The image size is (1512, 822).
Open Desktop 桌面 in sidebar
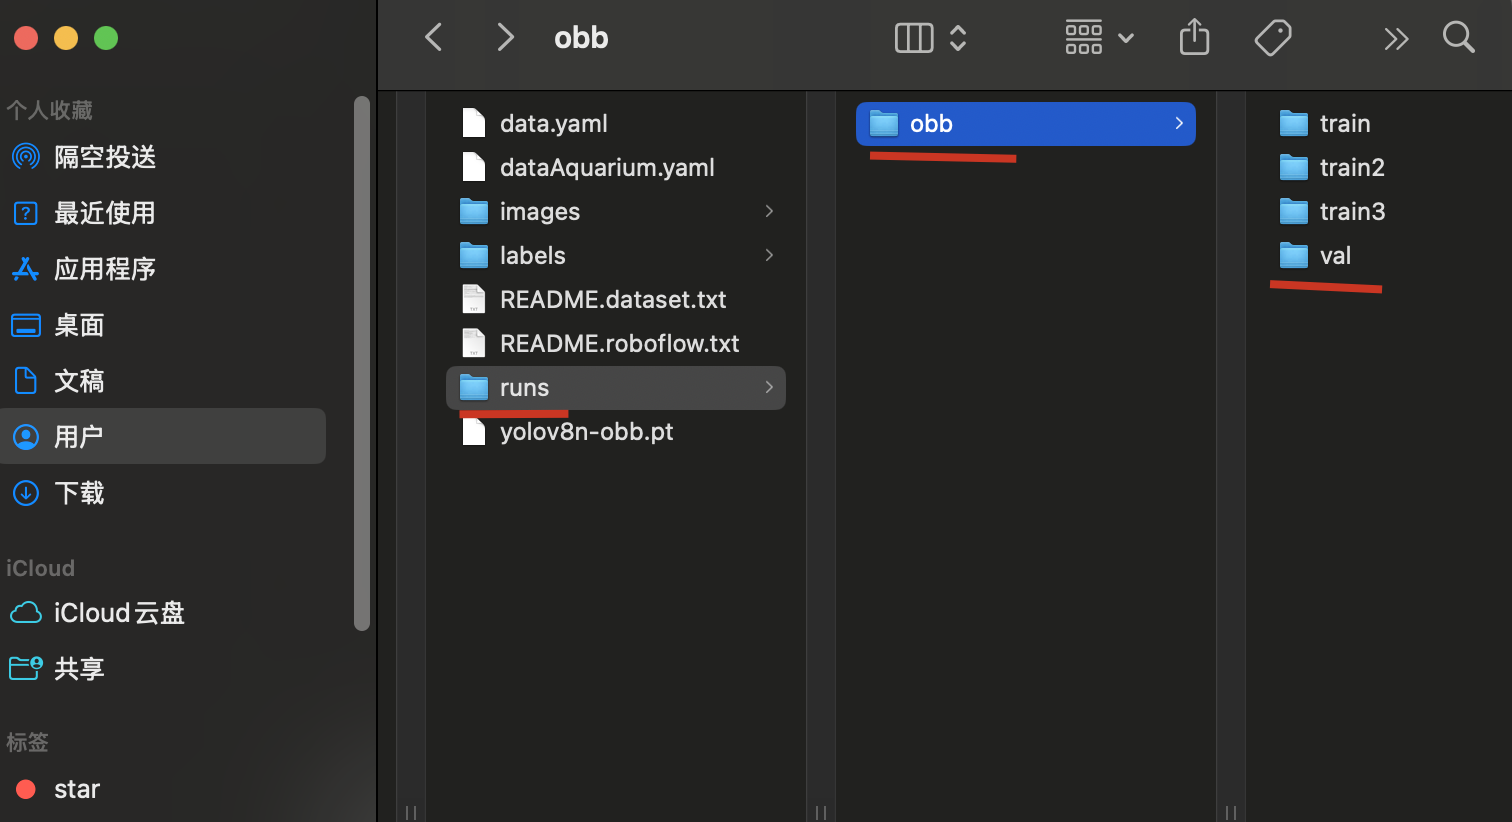[x=163, y=325]
